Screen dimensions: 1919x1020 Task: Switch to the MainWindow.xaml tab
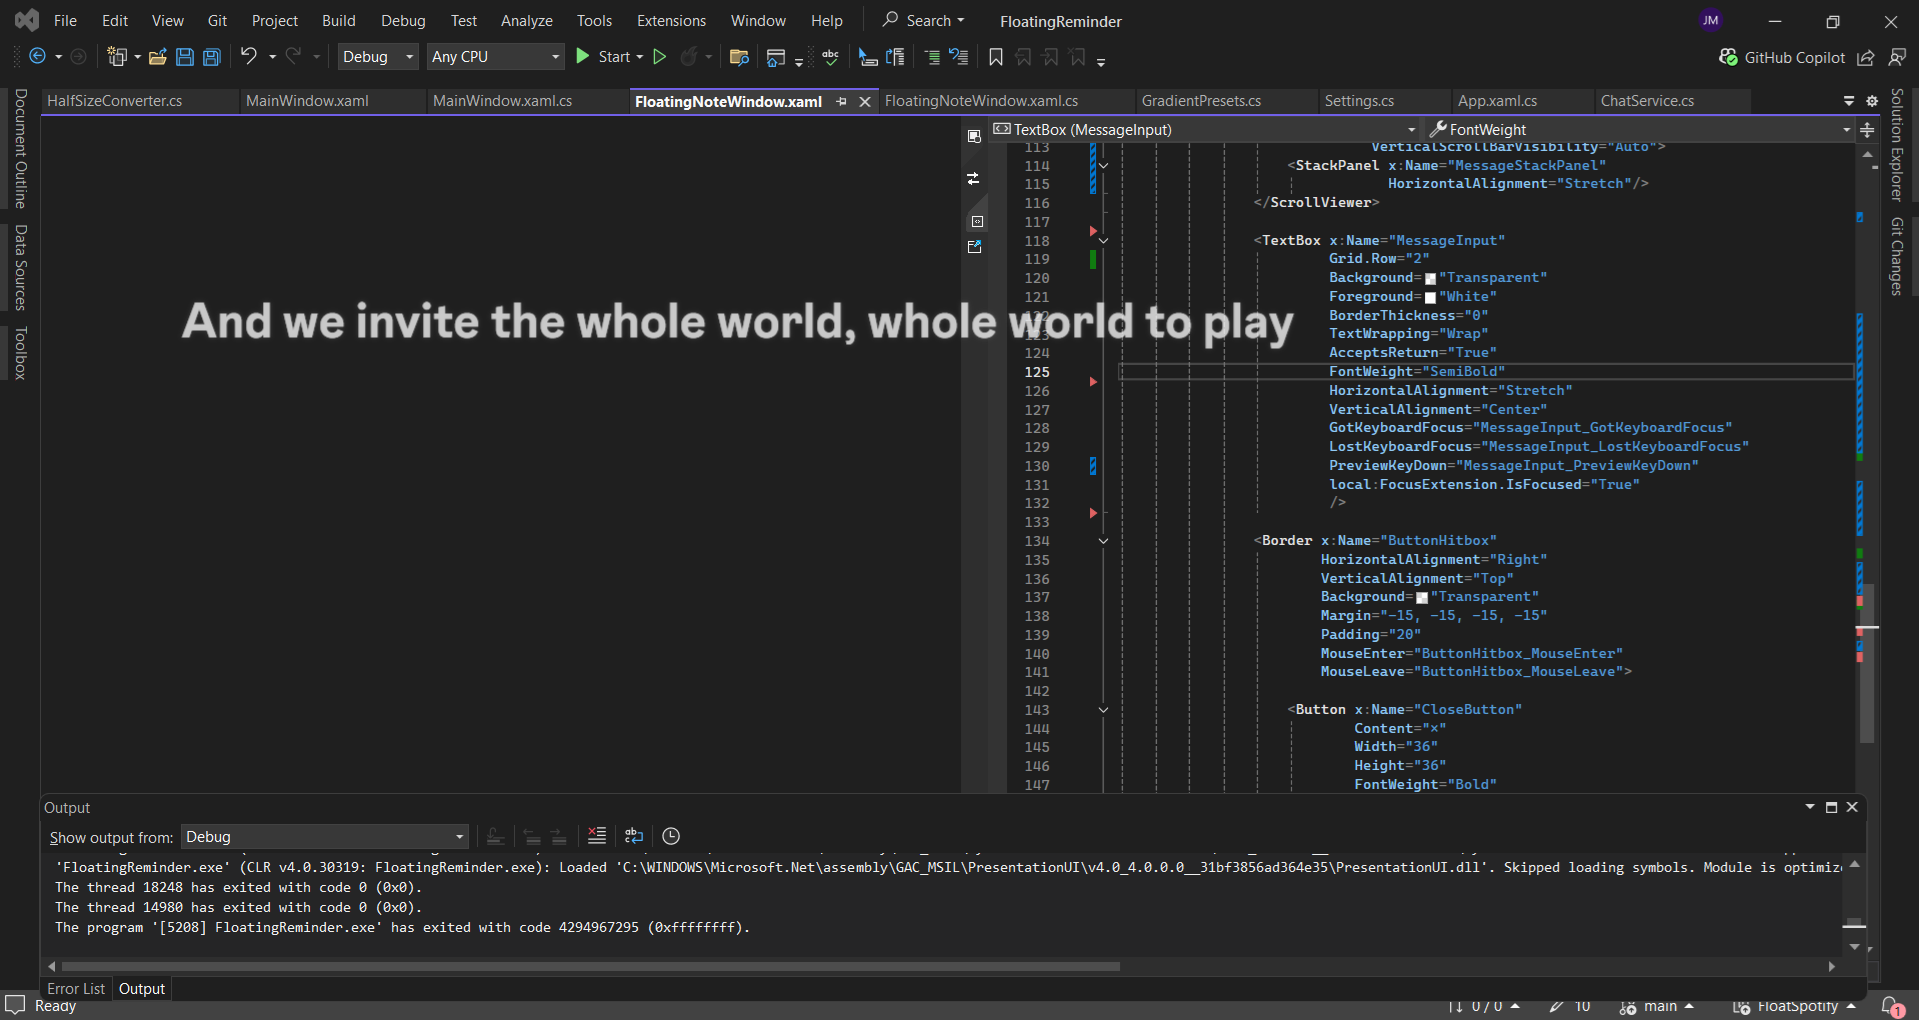(307, 101)
